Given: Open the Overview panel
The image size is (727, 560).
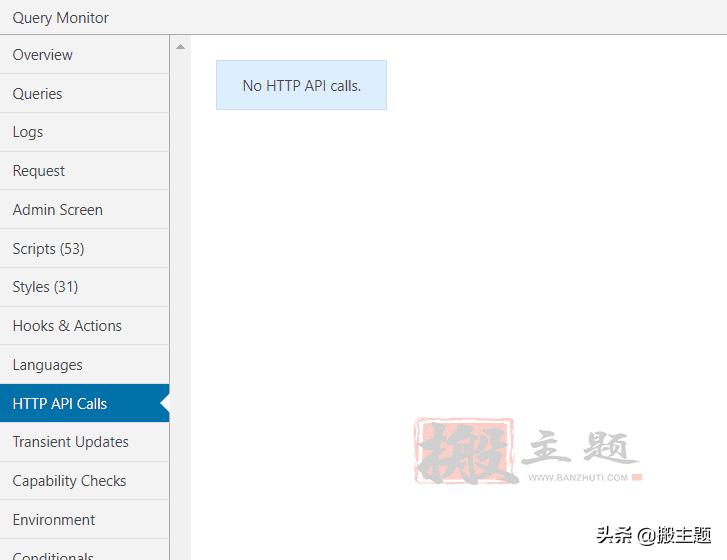Looking at the screenshot, I should [x=43, y=55].
